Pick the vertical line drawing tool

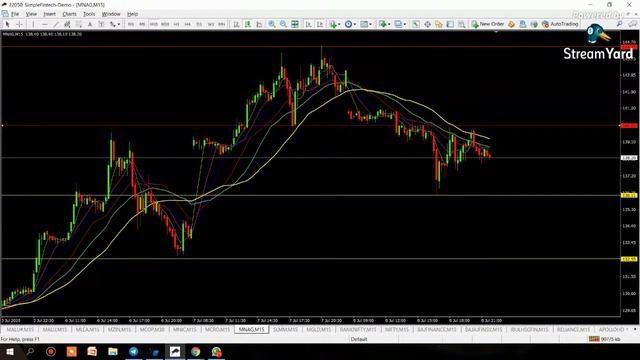(33, 24)
